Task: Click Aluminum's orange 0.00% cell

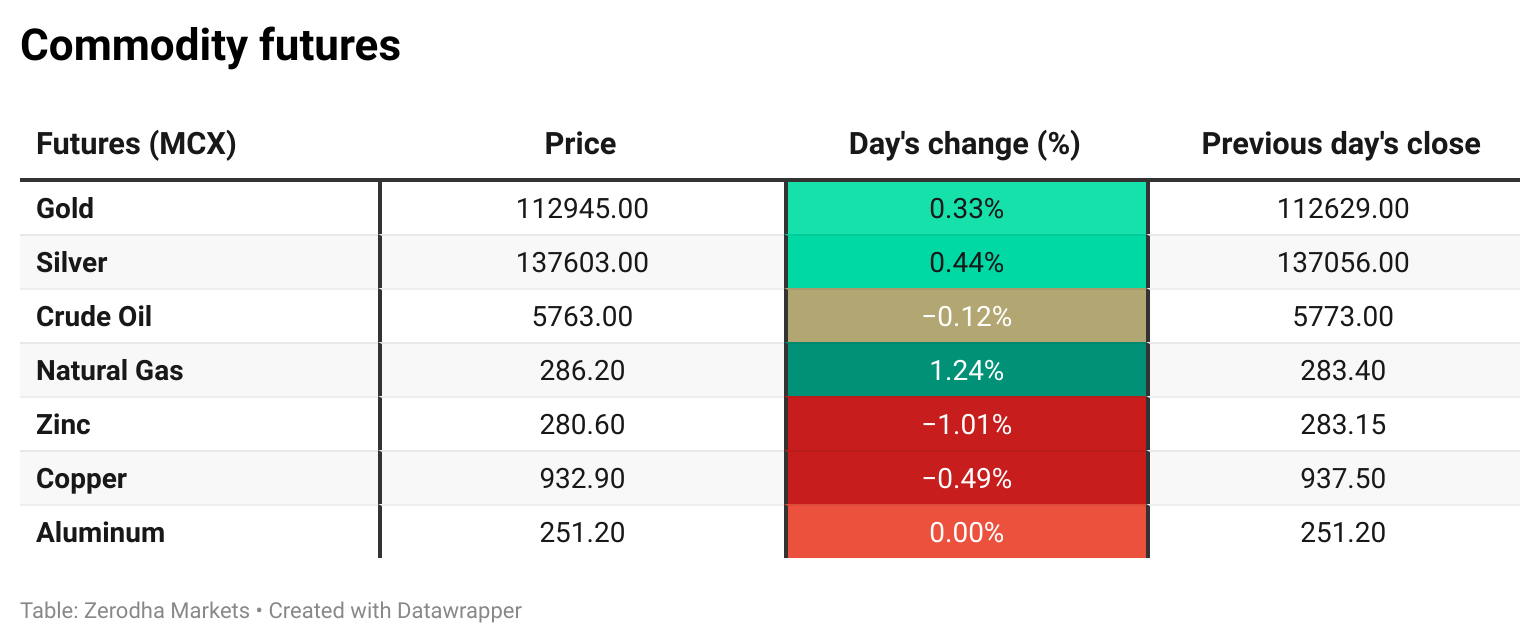Action: pyautogui.click(x=966, y=532)
